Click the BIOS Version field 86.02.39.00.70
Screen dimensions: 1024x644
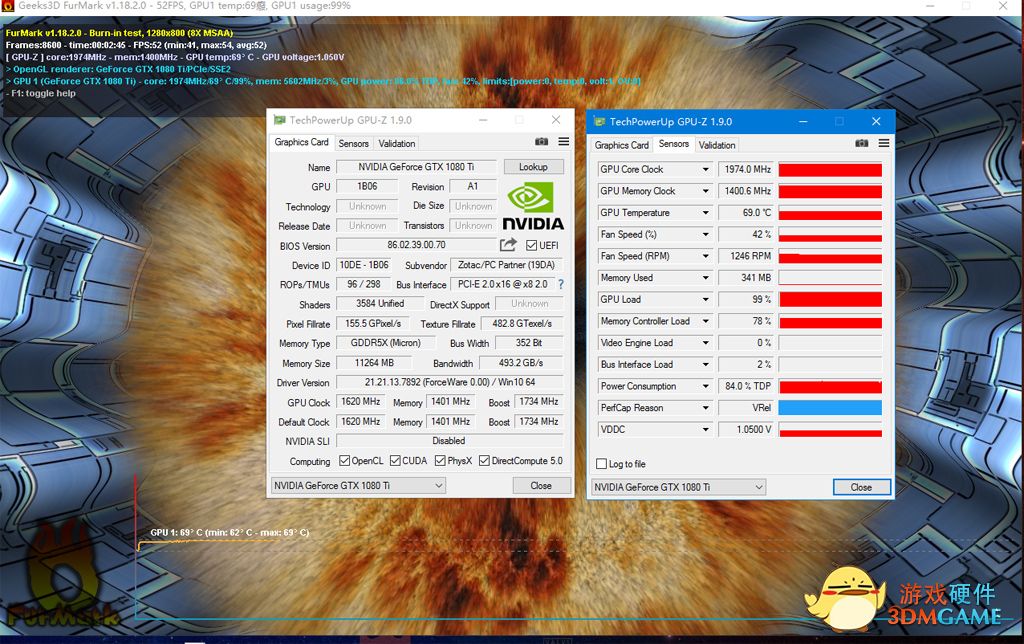[416, 245]
